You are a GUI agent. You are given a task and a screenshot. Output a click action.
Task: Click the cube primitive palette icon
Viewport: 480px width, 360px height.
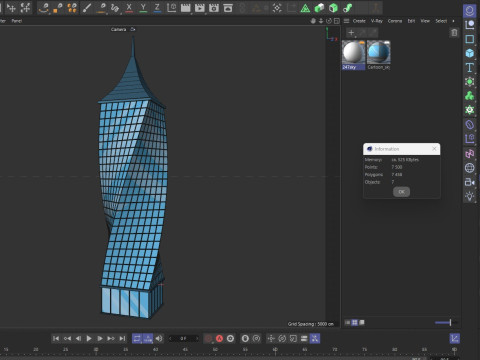tap(470, 53)
